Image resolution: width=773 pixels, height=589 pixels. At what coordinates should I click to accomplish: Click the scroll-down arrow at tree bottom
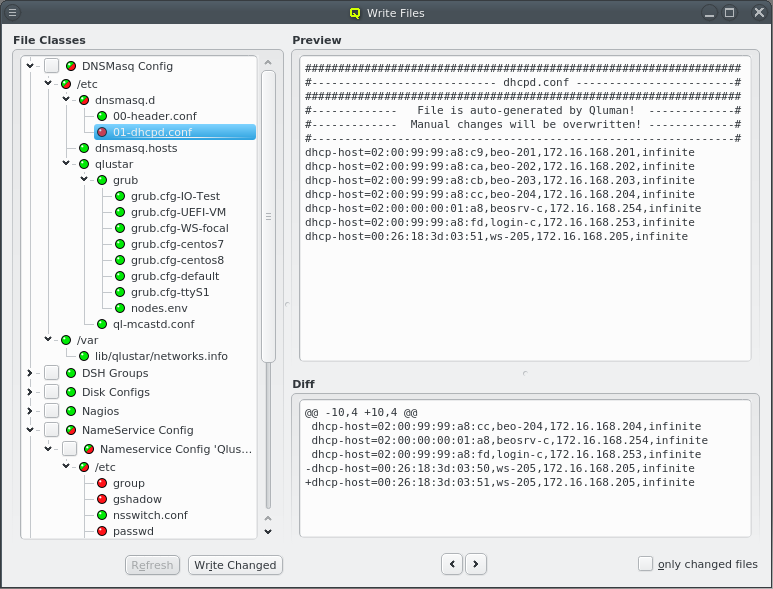[x=268, y=531]
